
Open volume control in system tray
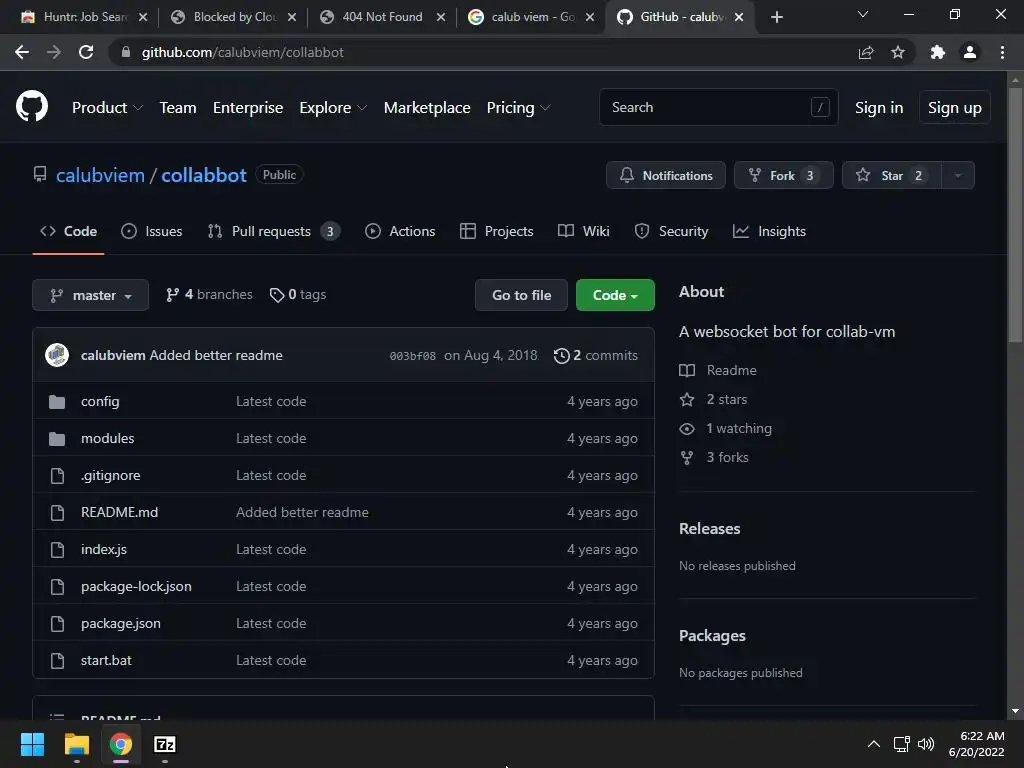click(926, 744)
